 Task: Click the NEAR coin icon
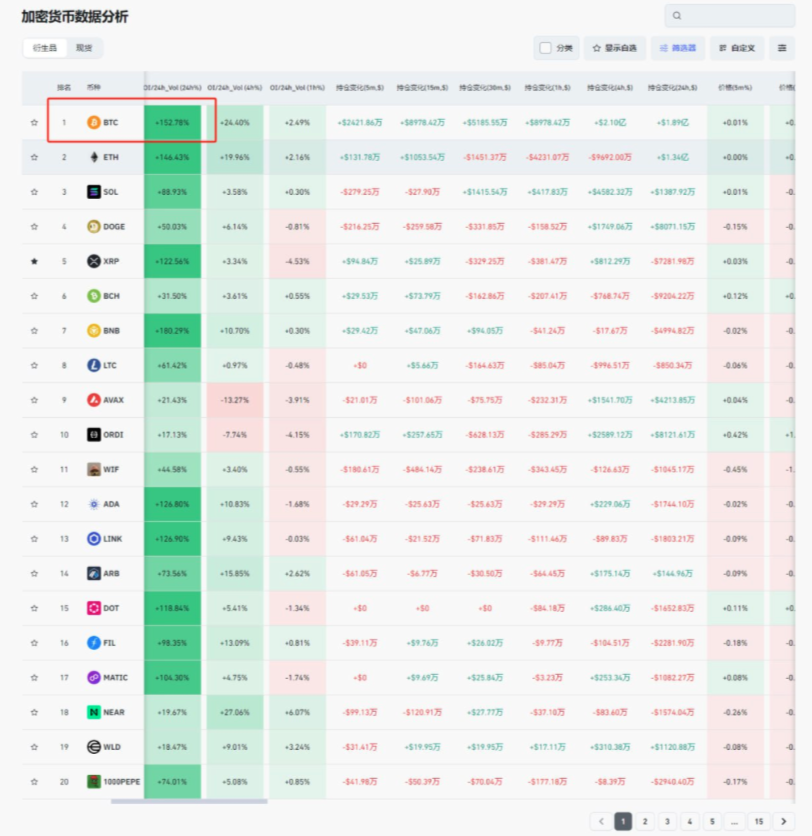(x=94, y=712)
